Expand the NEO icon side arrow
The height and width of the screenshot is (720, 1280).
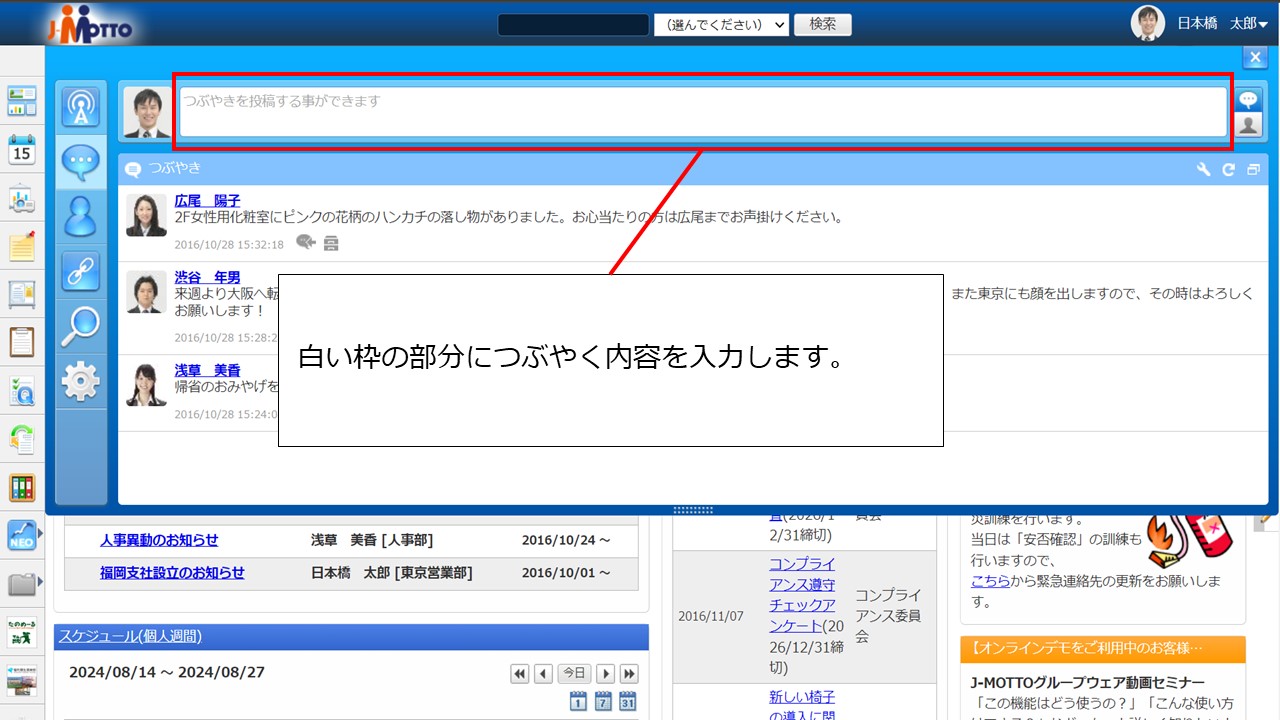click(x=41, y=536)
